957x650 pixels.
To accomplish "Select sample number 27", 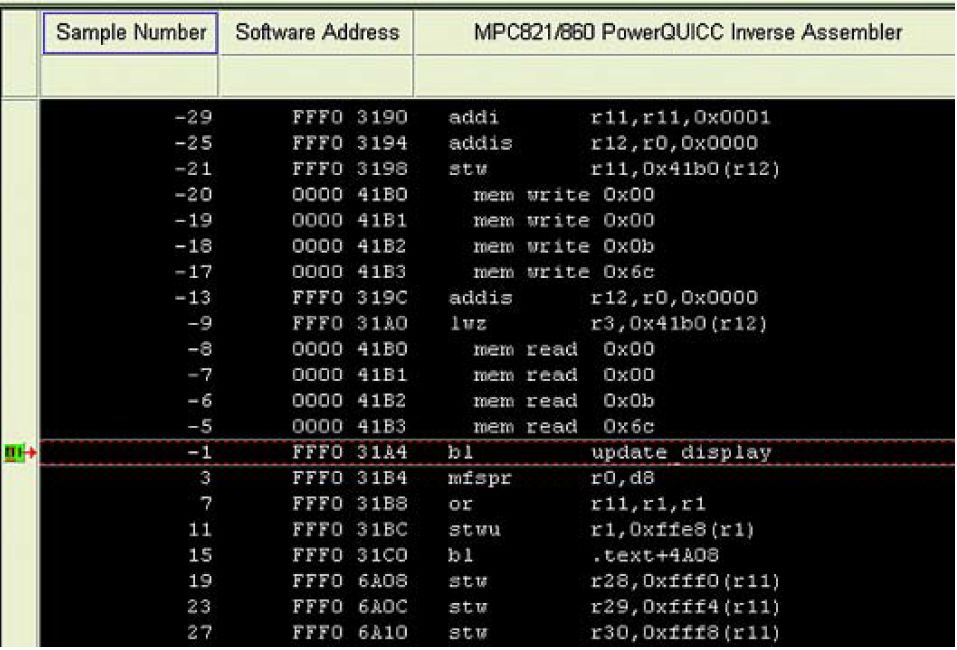I will click(200, 632).
